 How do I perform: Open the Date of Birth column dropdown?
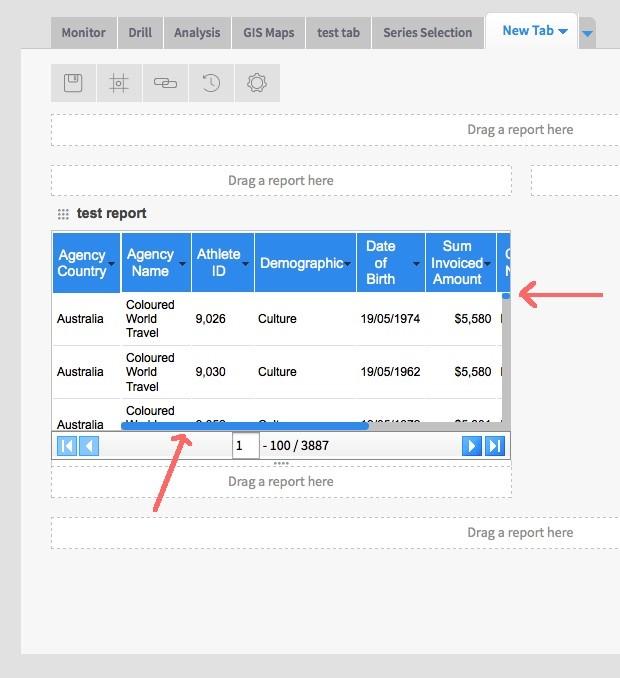(416, 264)
